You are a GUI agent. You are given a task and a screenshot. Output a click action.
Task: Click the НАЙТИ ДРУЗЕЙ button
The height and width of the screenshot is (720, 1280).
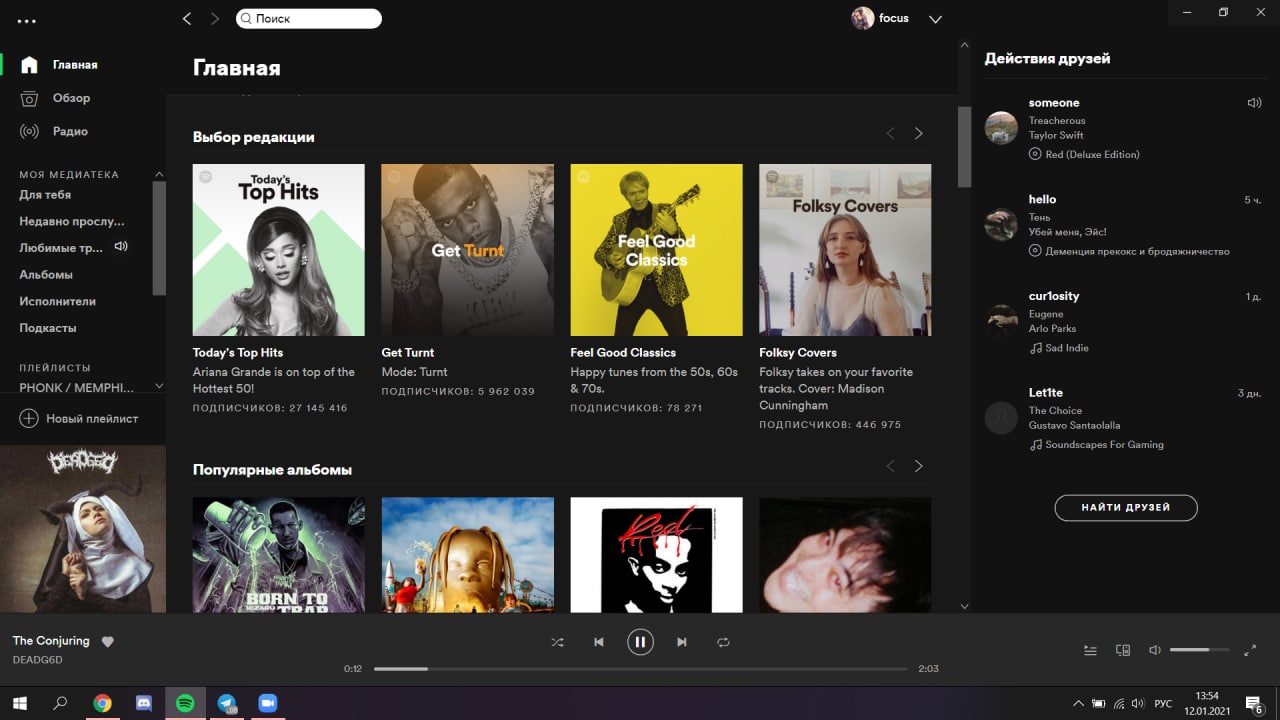click(x=1126, y=508)
